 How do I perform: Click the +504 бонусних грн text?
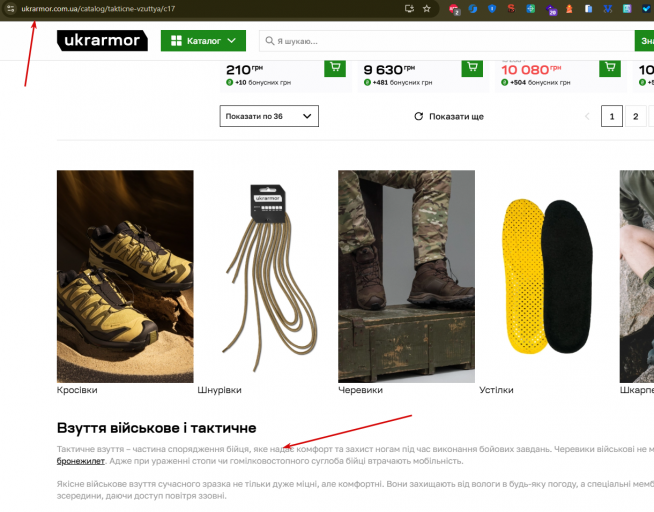tap(540, 83)
